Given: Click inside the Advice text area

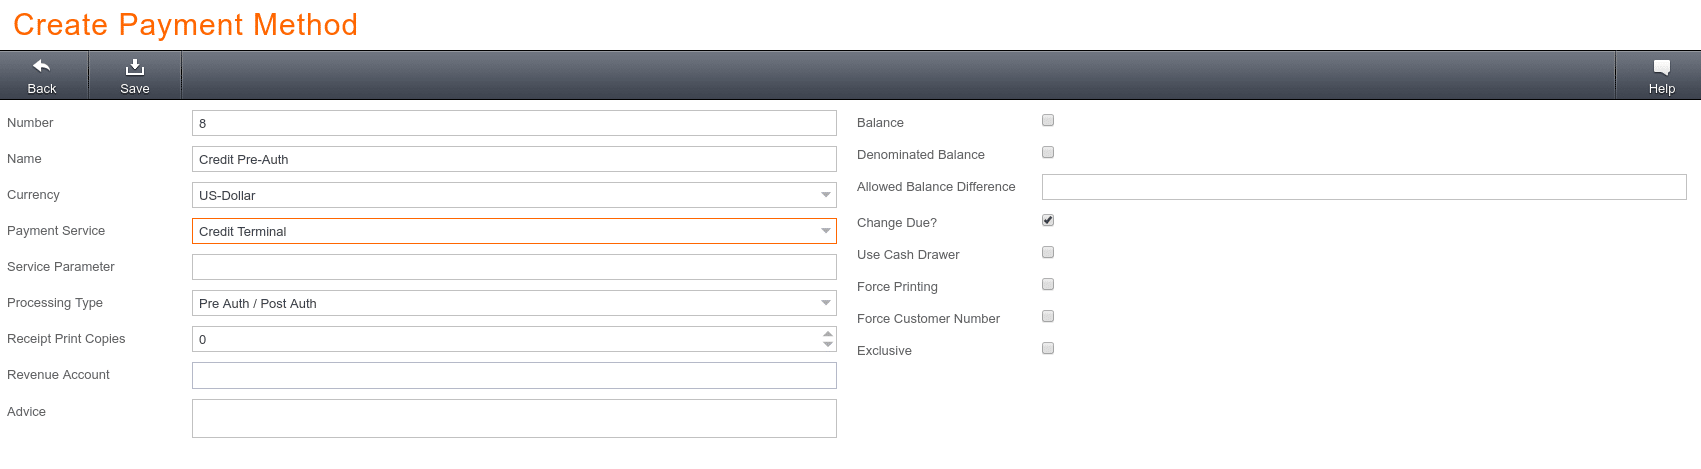Looking at the screenshot, I should point(514,418).
